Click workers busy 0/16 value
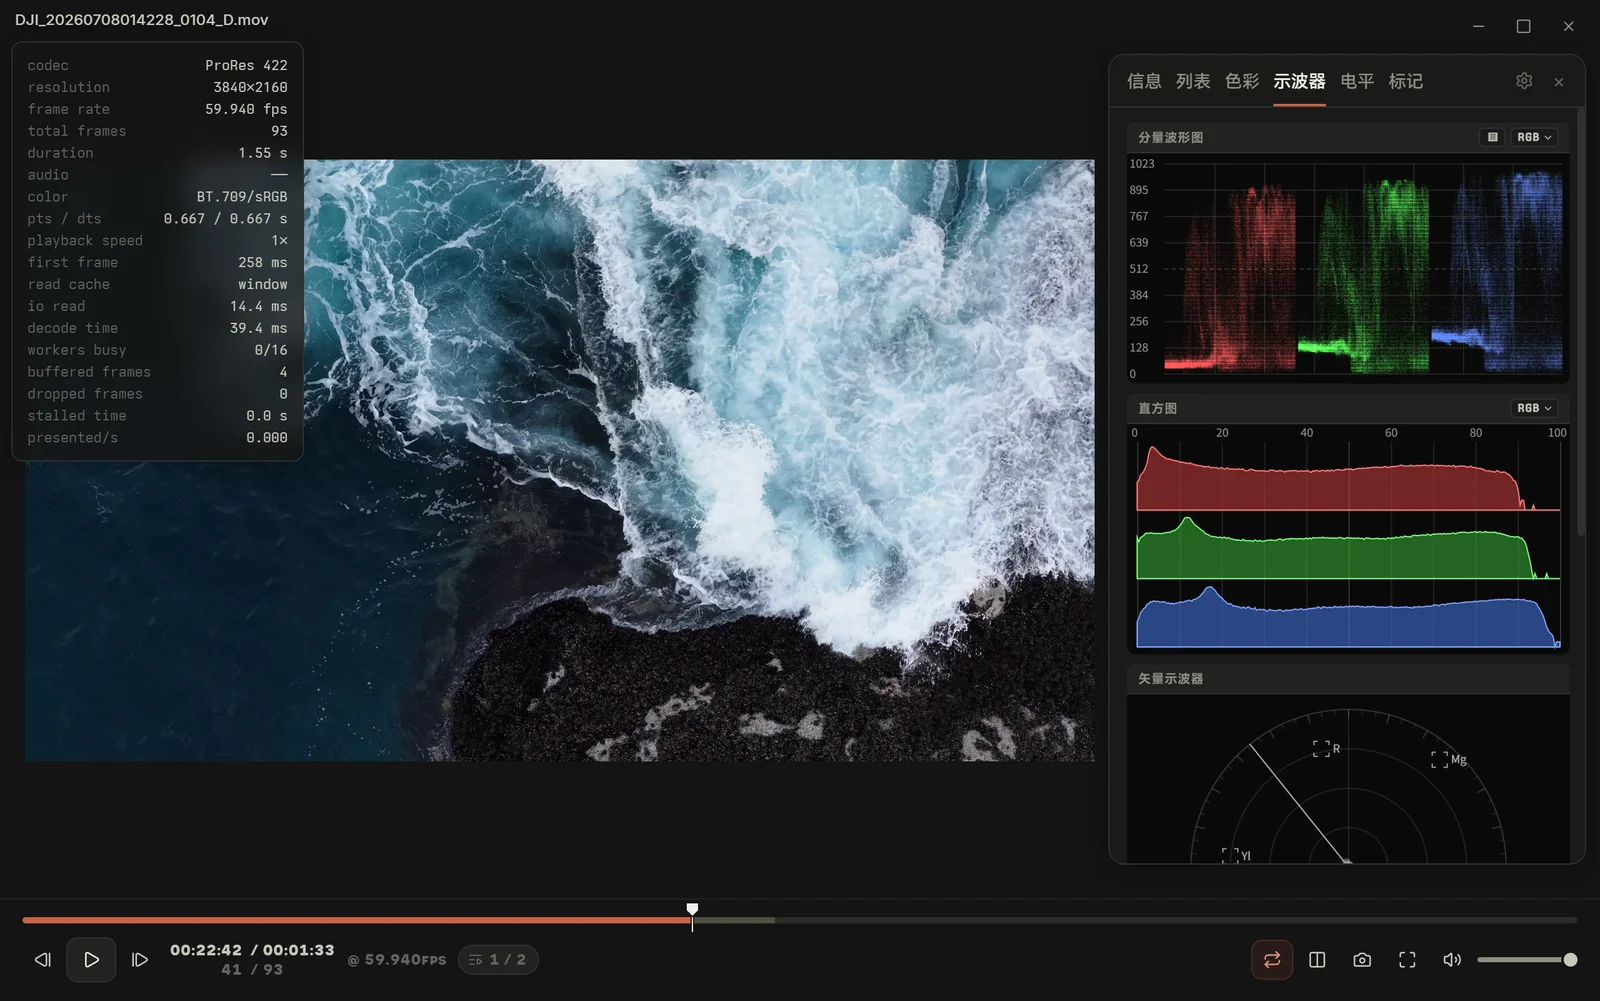1600x1001 pixels. 271,350
